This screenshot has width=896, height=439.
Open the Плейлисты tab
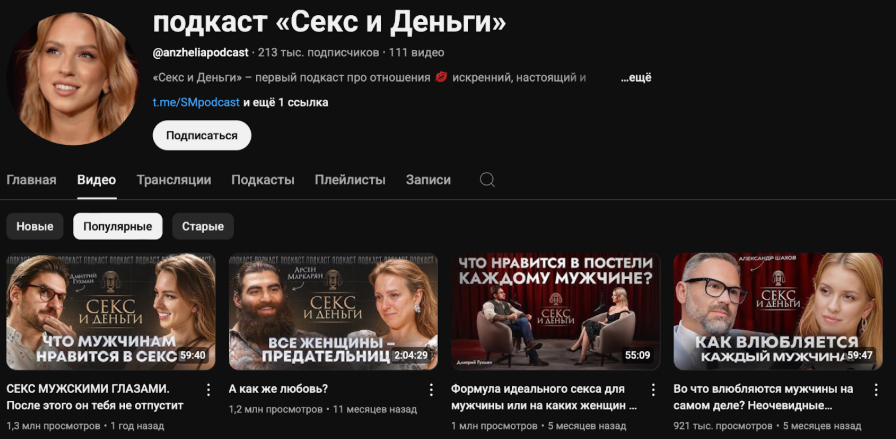coord(350,180)
